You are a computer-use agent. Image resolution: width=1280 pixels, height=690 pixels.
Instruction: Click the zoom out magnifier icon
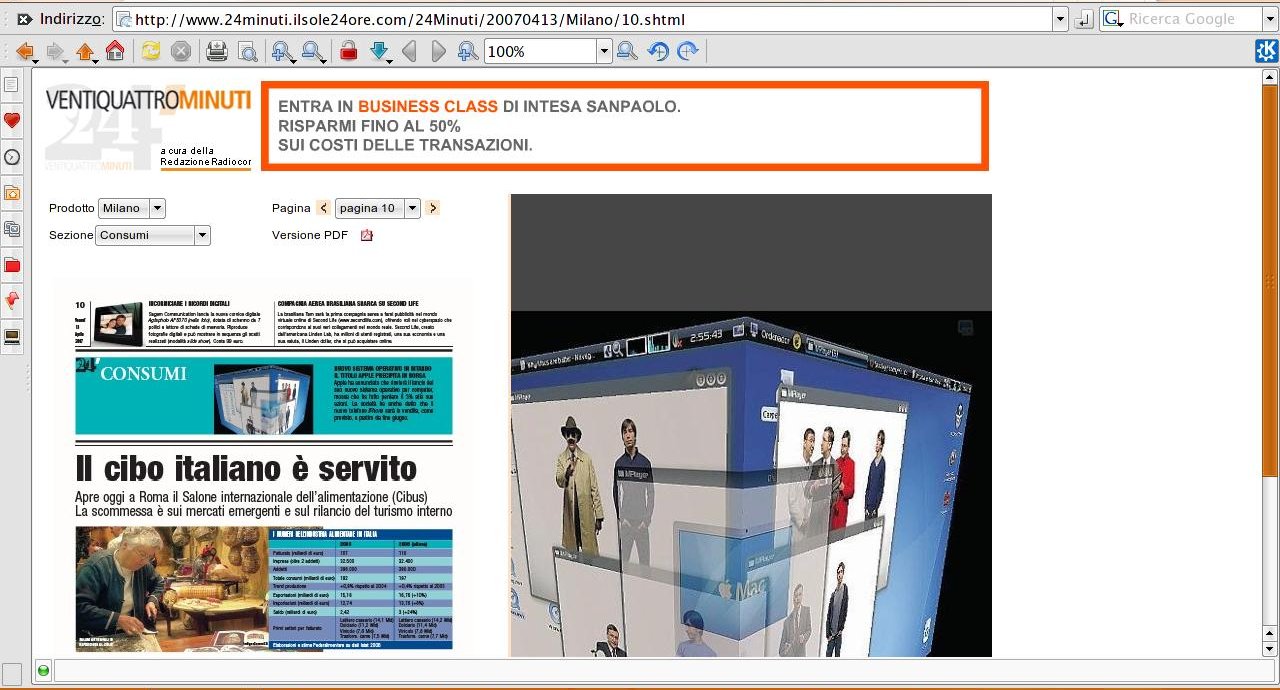pos(312,51)
